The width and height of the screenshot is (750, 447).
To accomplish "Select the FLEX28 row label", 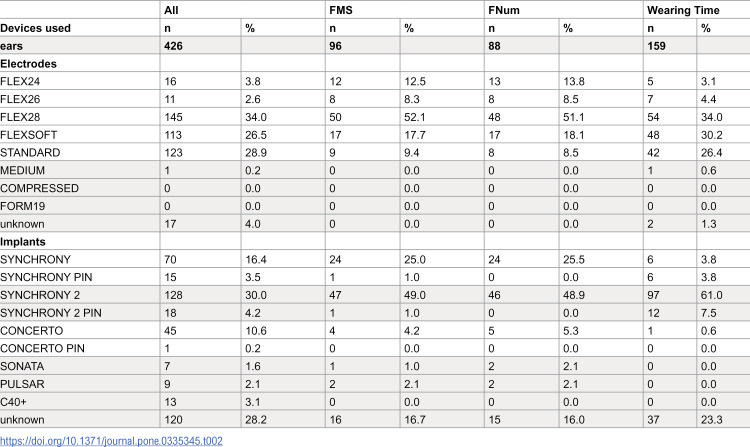I will [x=20, y=117].
